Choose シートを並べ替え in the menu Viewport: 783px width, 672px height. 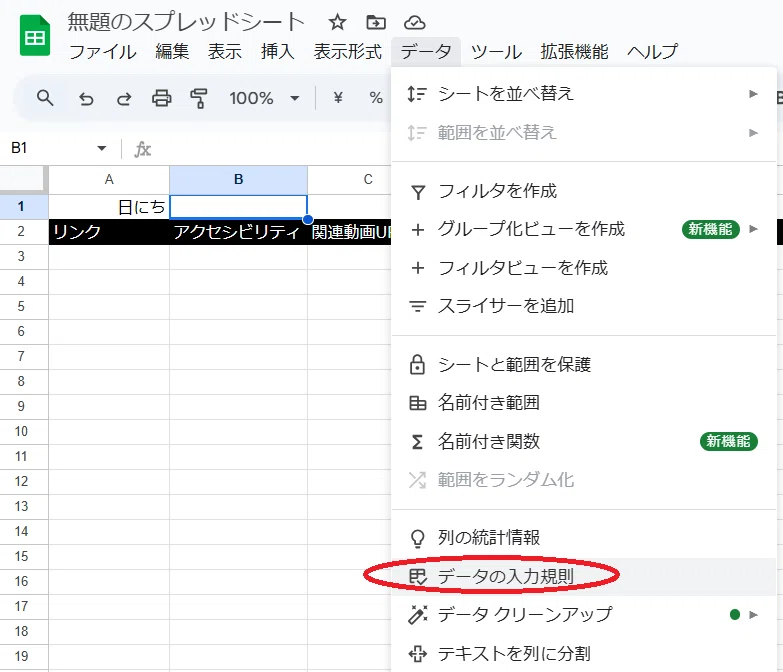tap(584, 94)
